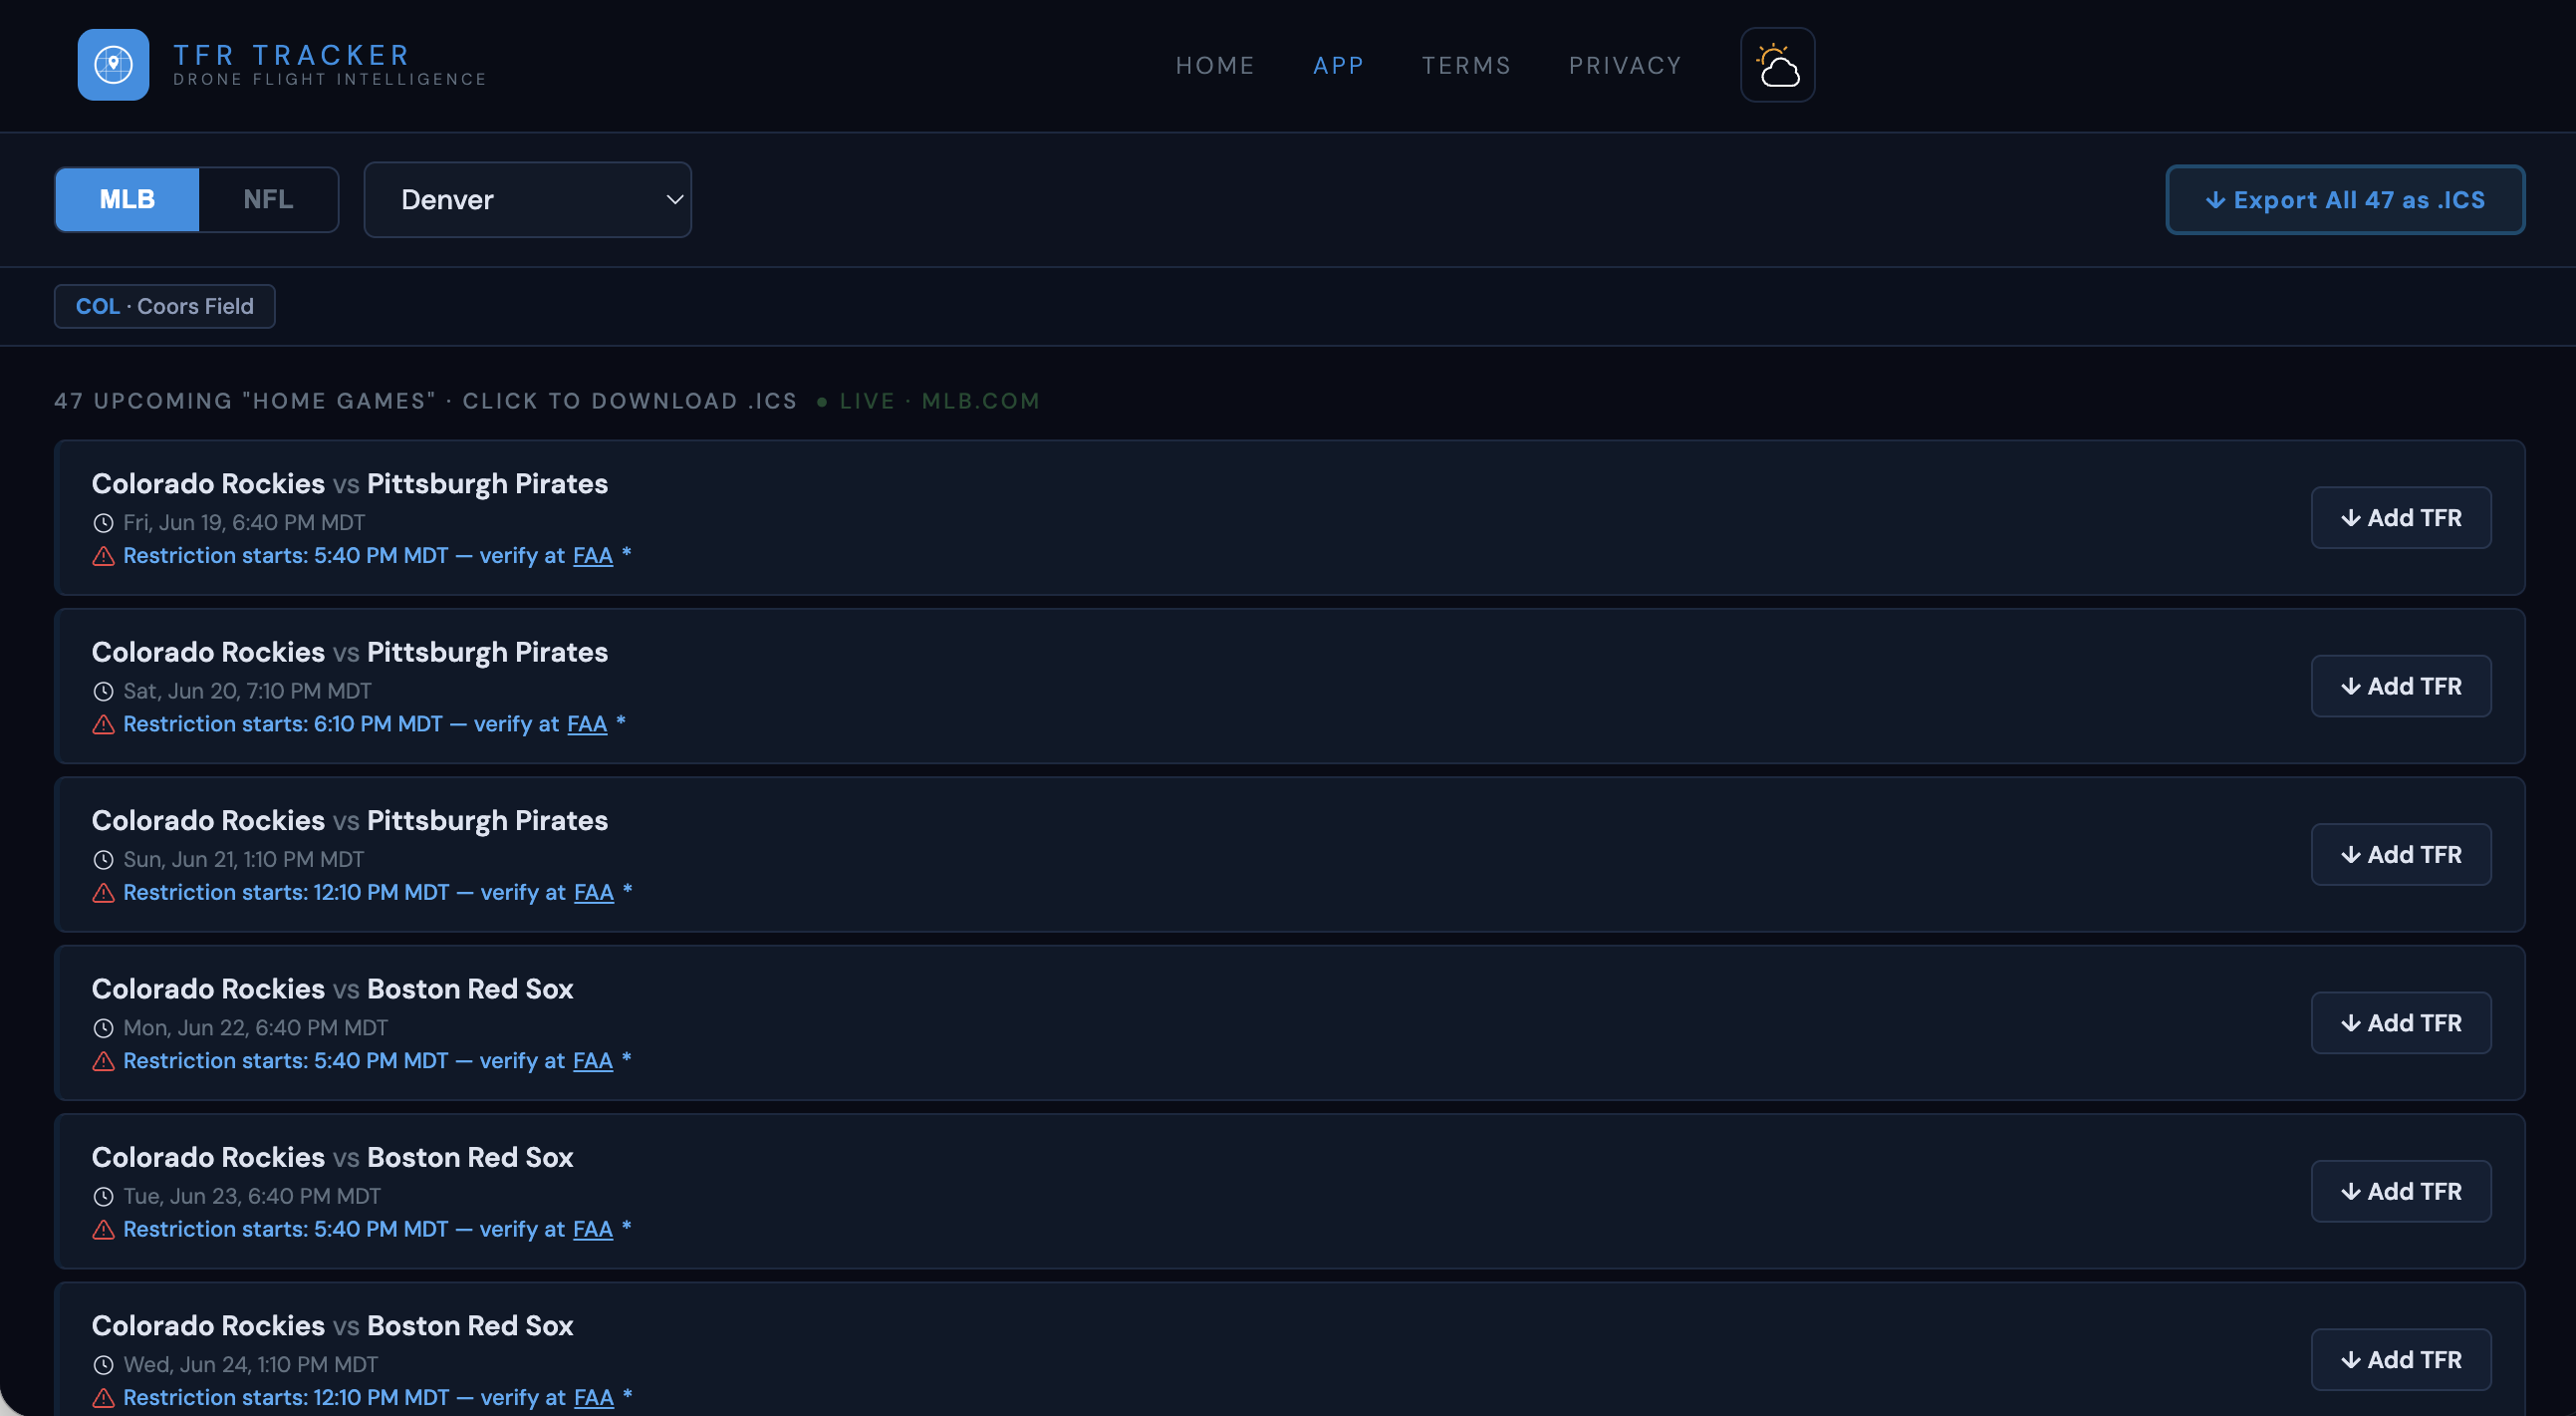Switch to the NFL league toggle
Viewport: 2576px width, 1416px height.
[x=268, y=199]
